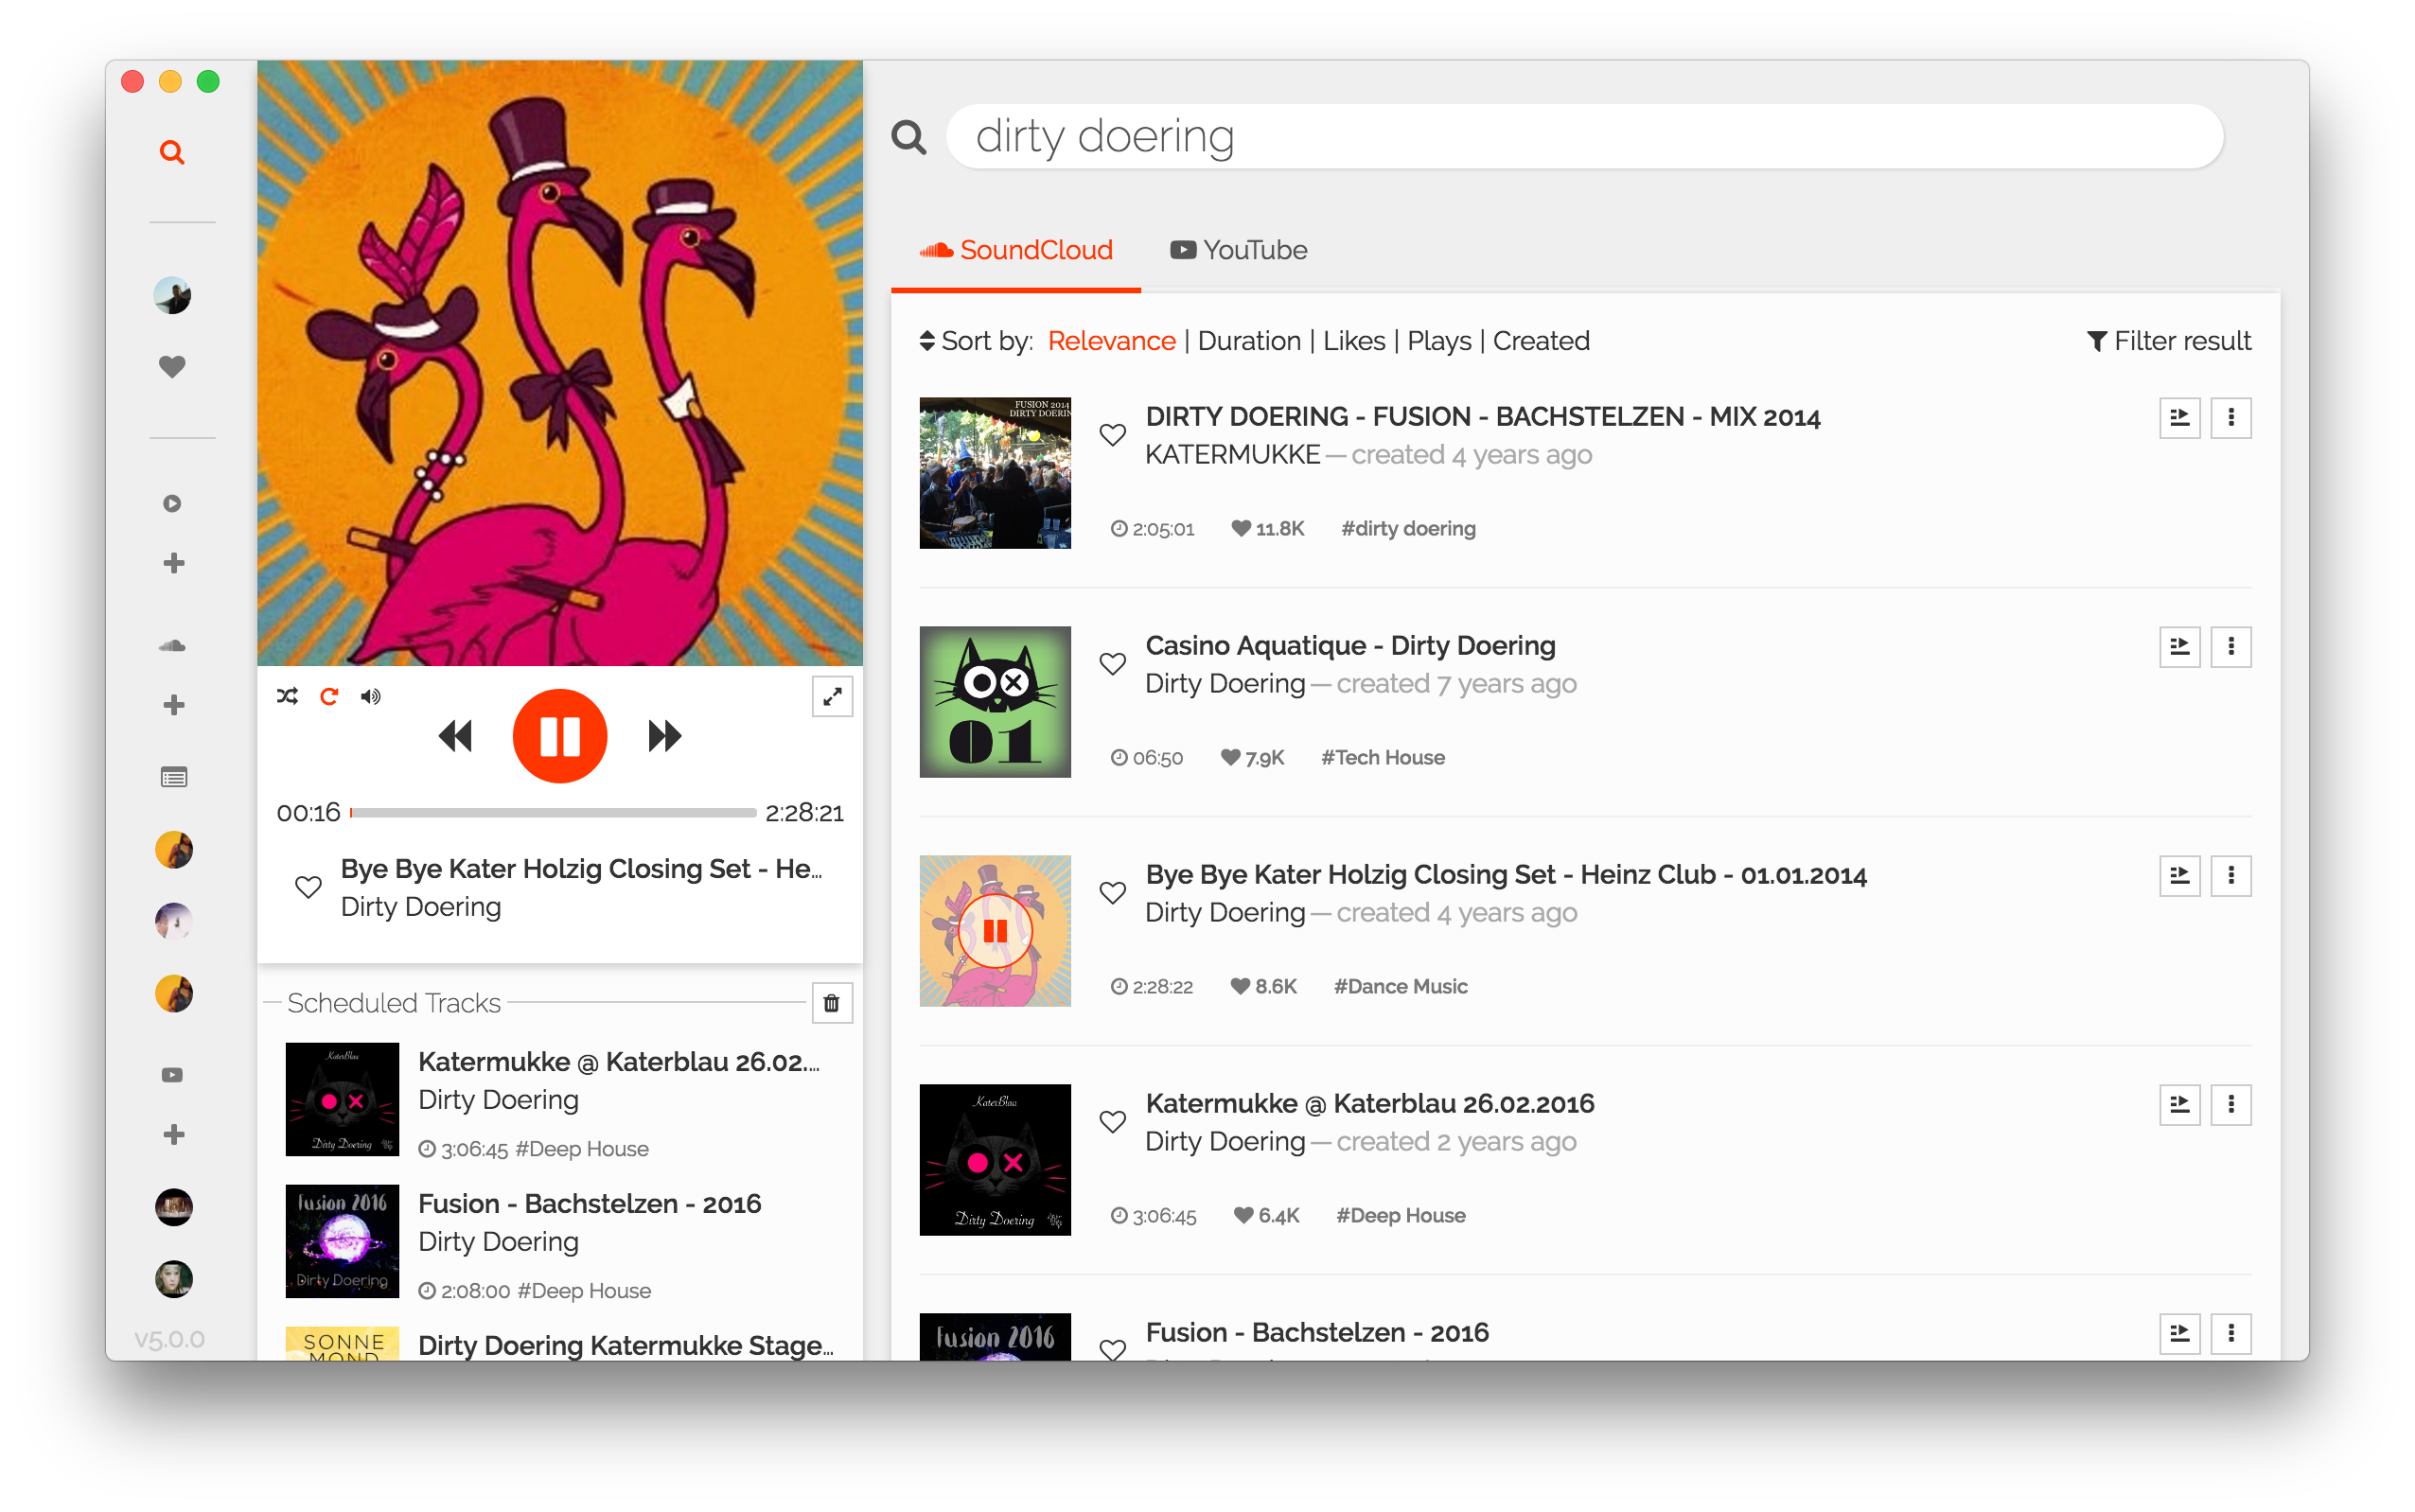Seek on the track progress bar
Screen dimensions: 2415x1512
point(553,813)
